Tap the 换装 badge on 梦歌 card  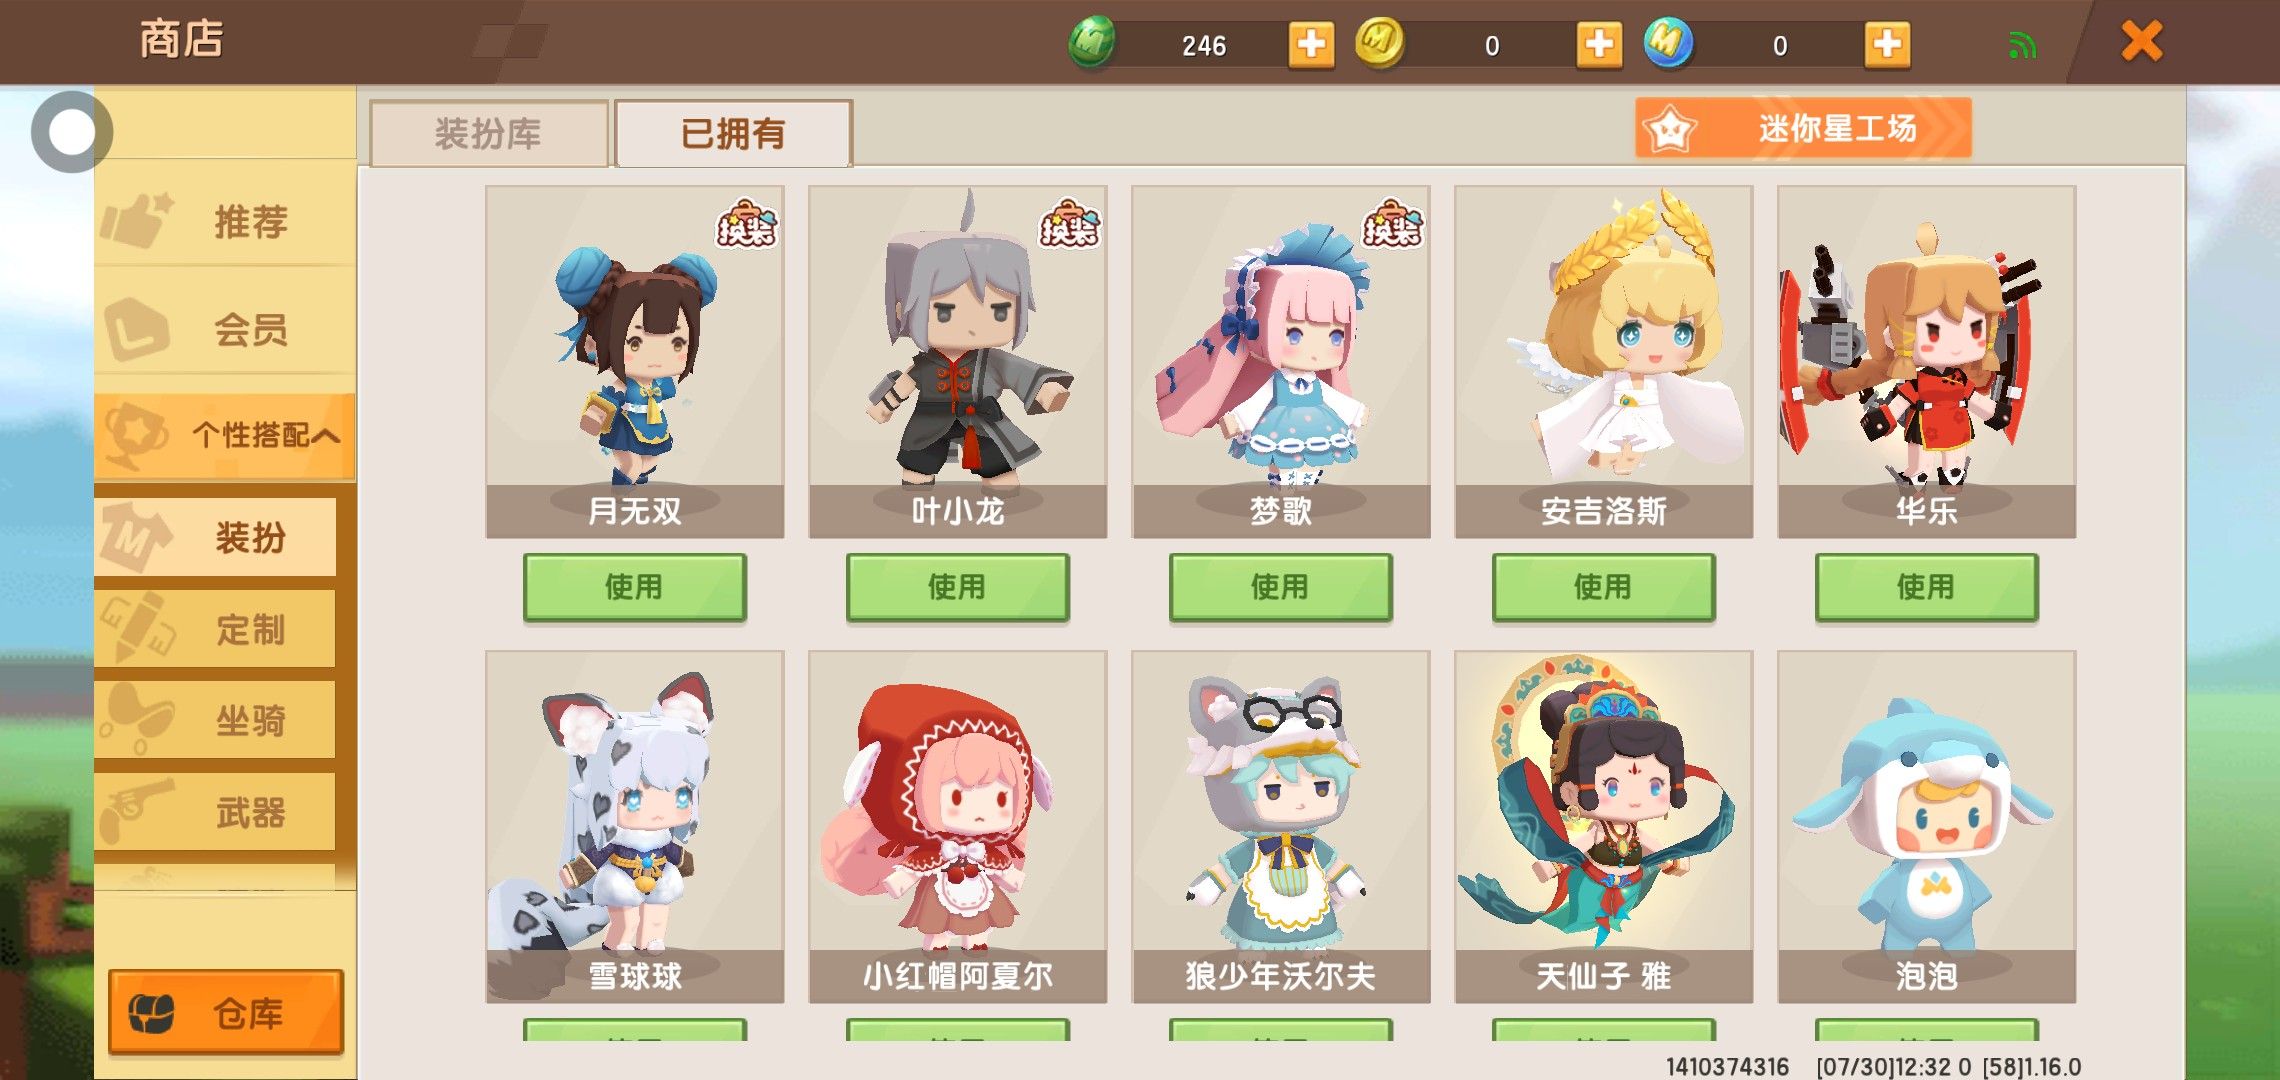point(1392,224)
